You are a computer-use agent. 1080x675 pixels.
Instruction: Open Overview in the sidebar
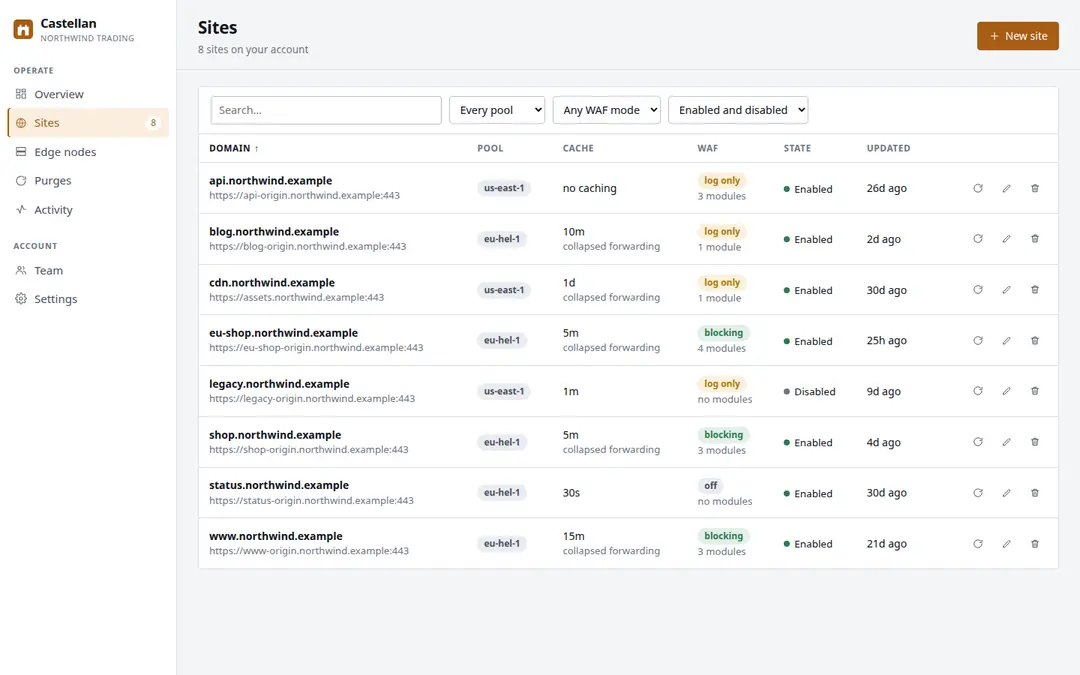coord(87,94)
